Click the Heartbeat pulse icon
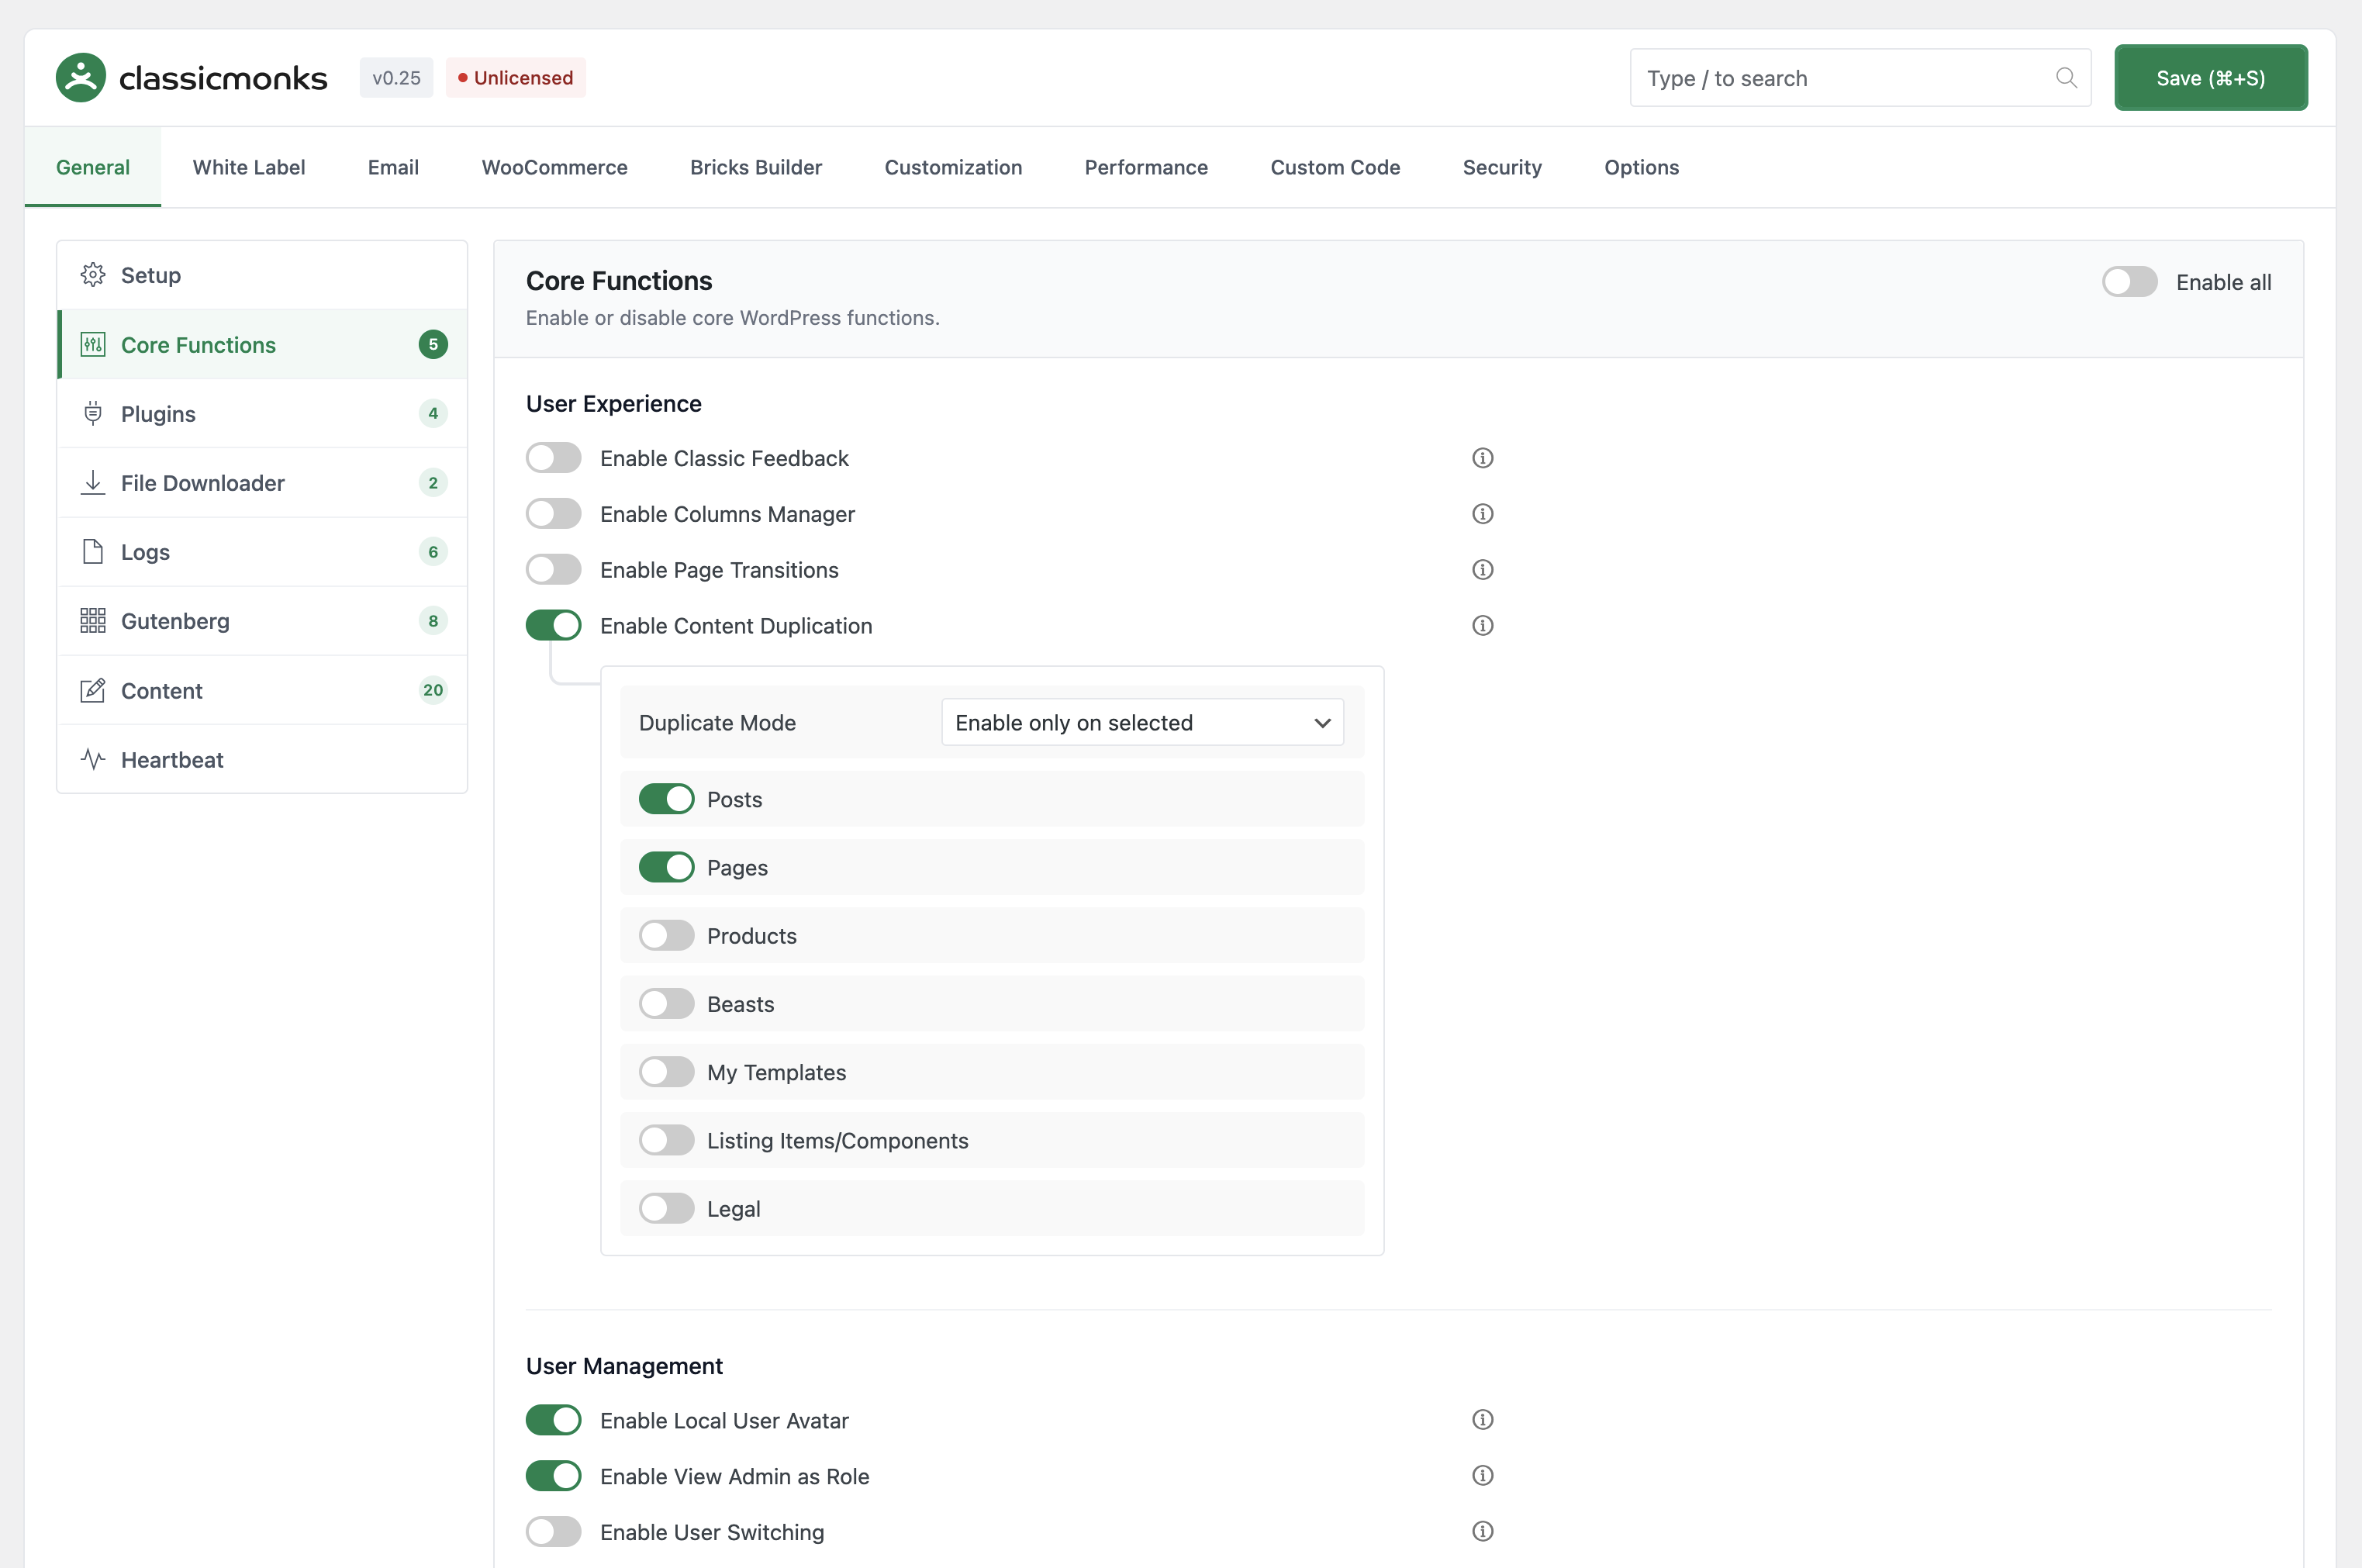The height and width of the screenshot is (1568, 2362). coord(93,759)
